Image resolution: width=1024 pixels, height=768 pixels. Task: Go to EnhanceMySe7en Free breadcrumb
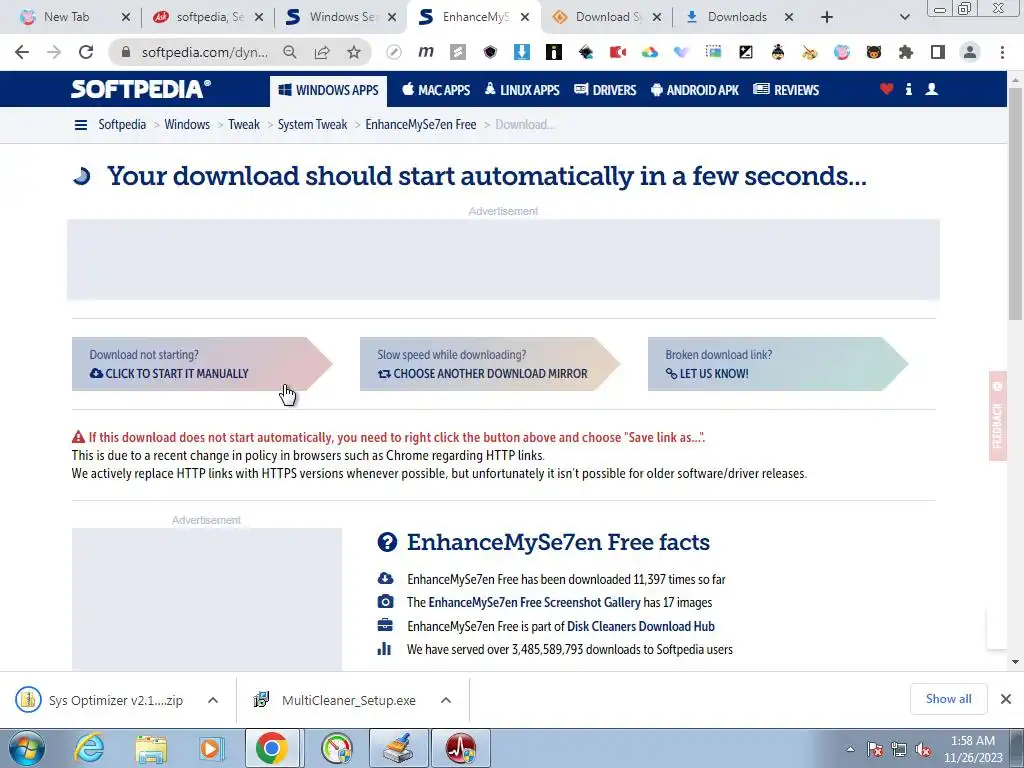point(421,125)
